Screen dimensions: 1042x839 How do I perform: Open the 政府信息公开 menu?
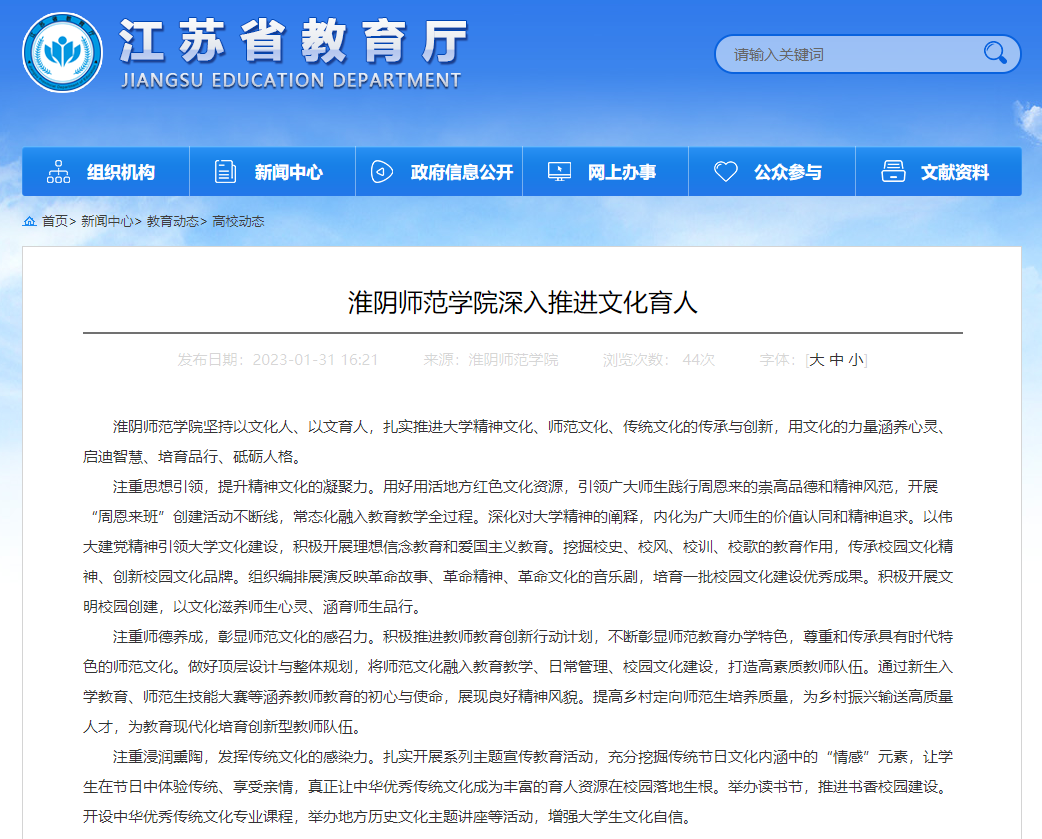[x=439, y=172]
